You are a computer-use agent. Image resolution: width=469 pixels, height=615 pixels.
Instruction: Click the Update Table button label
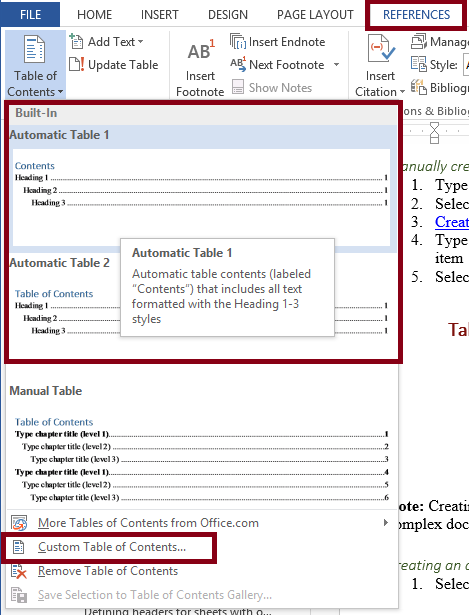[123, 65]
